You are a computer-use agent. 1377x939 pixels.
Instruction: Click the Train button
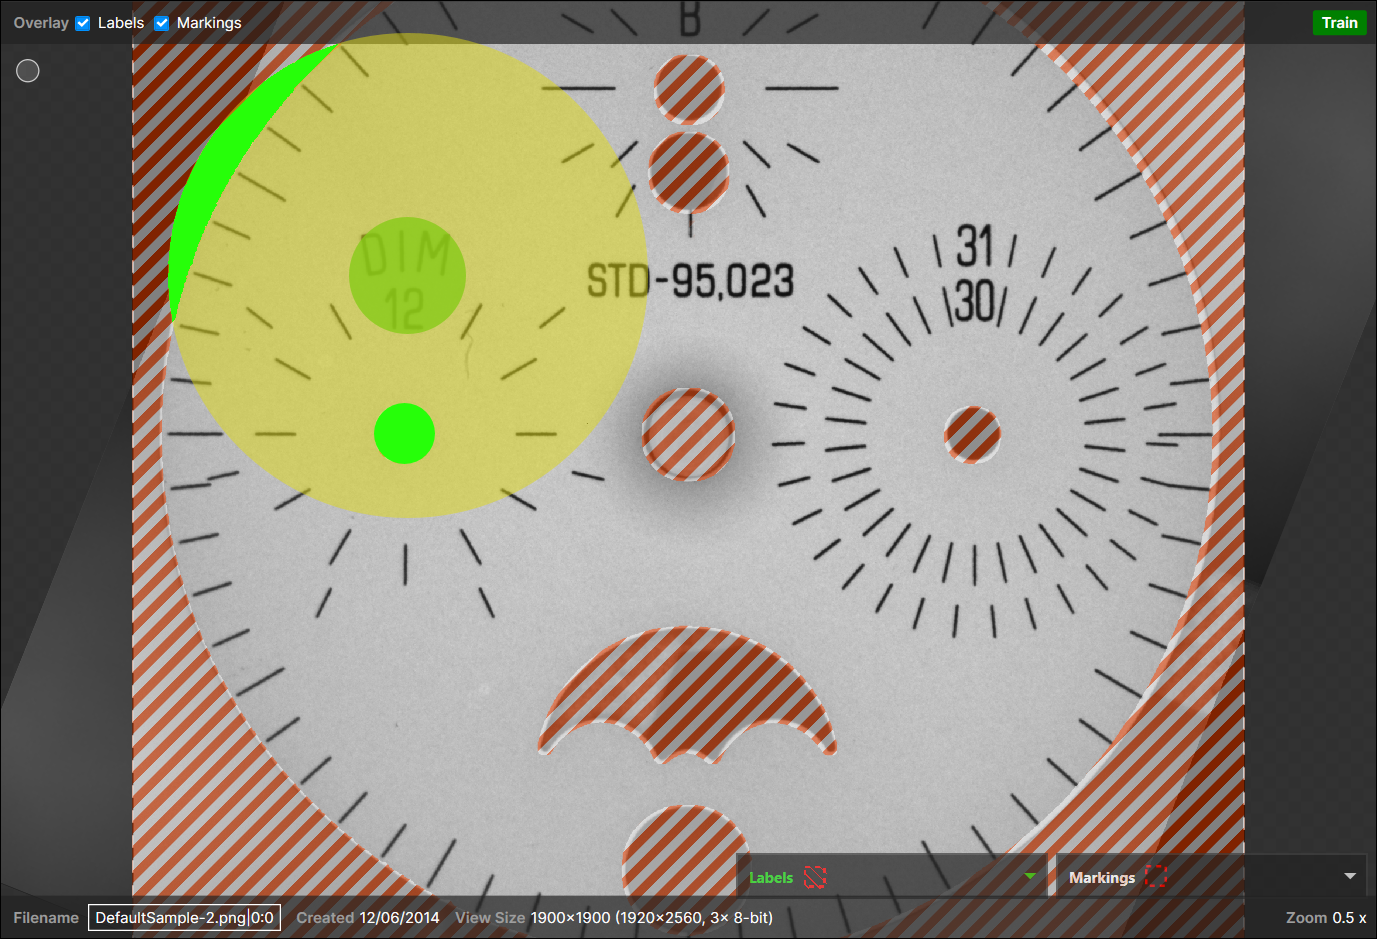1339,23
